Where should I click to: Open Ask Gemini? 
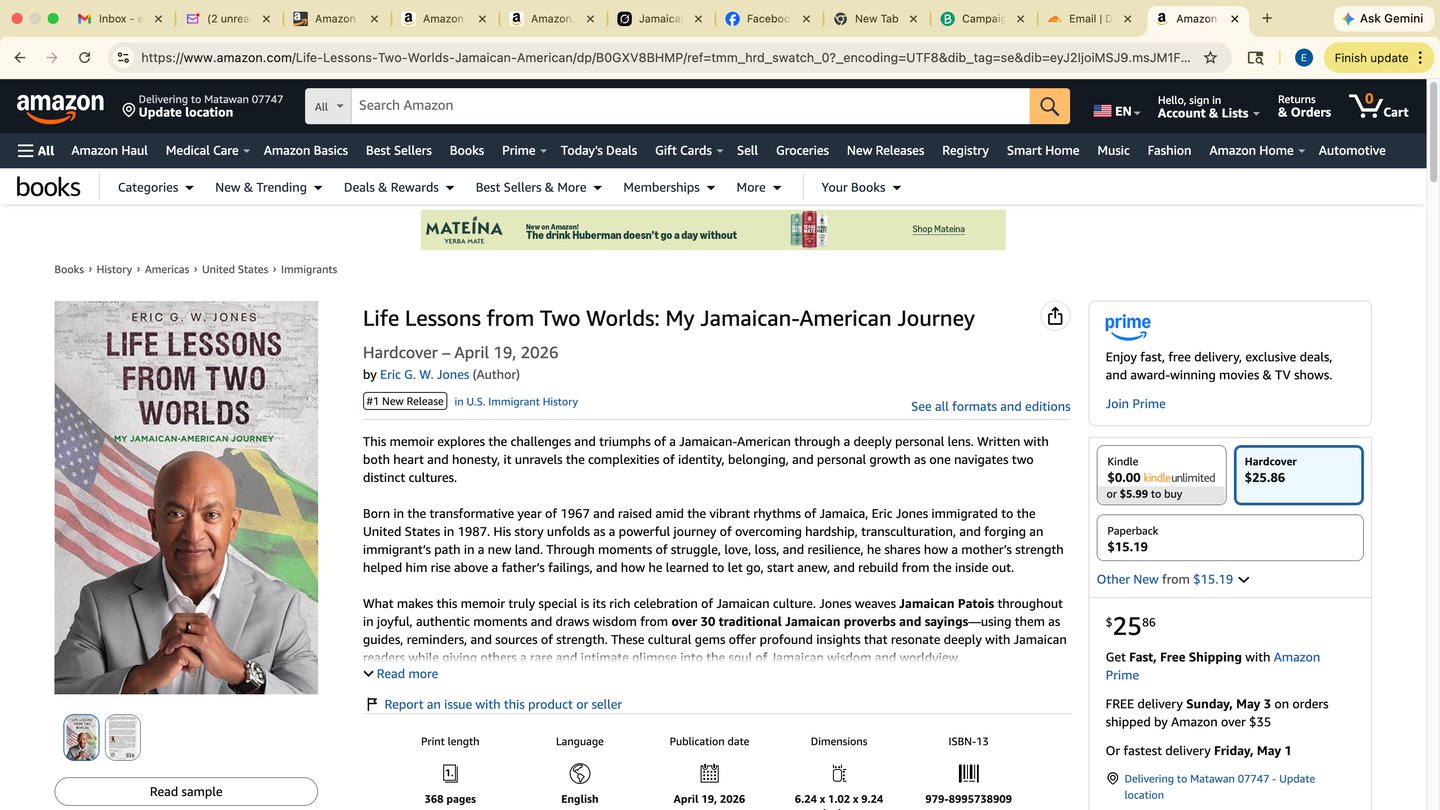coord(1382,18)
